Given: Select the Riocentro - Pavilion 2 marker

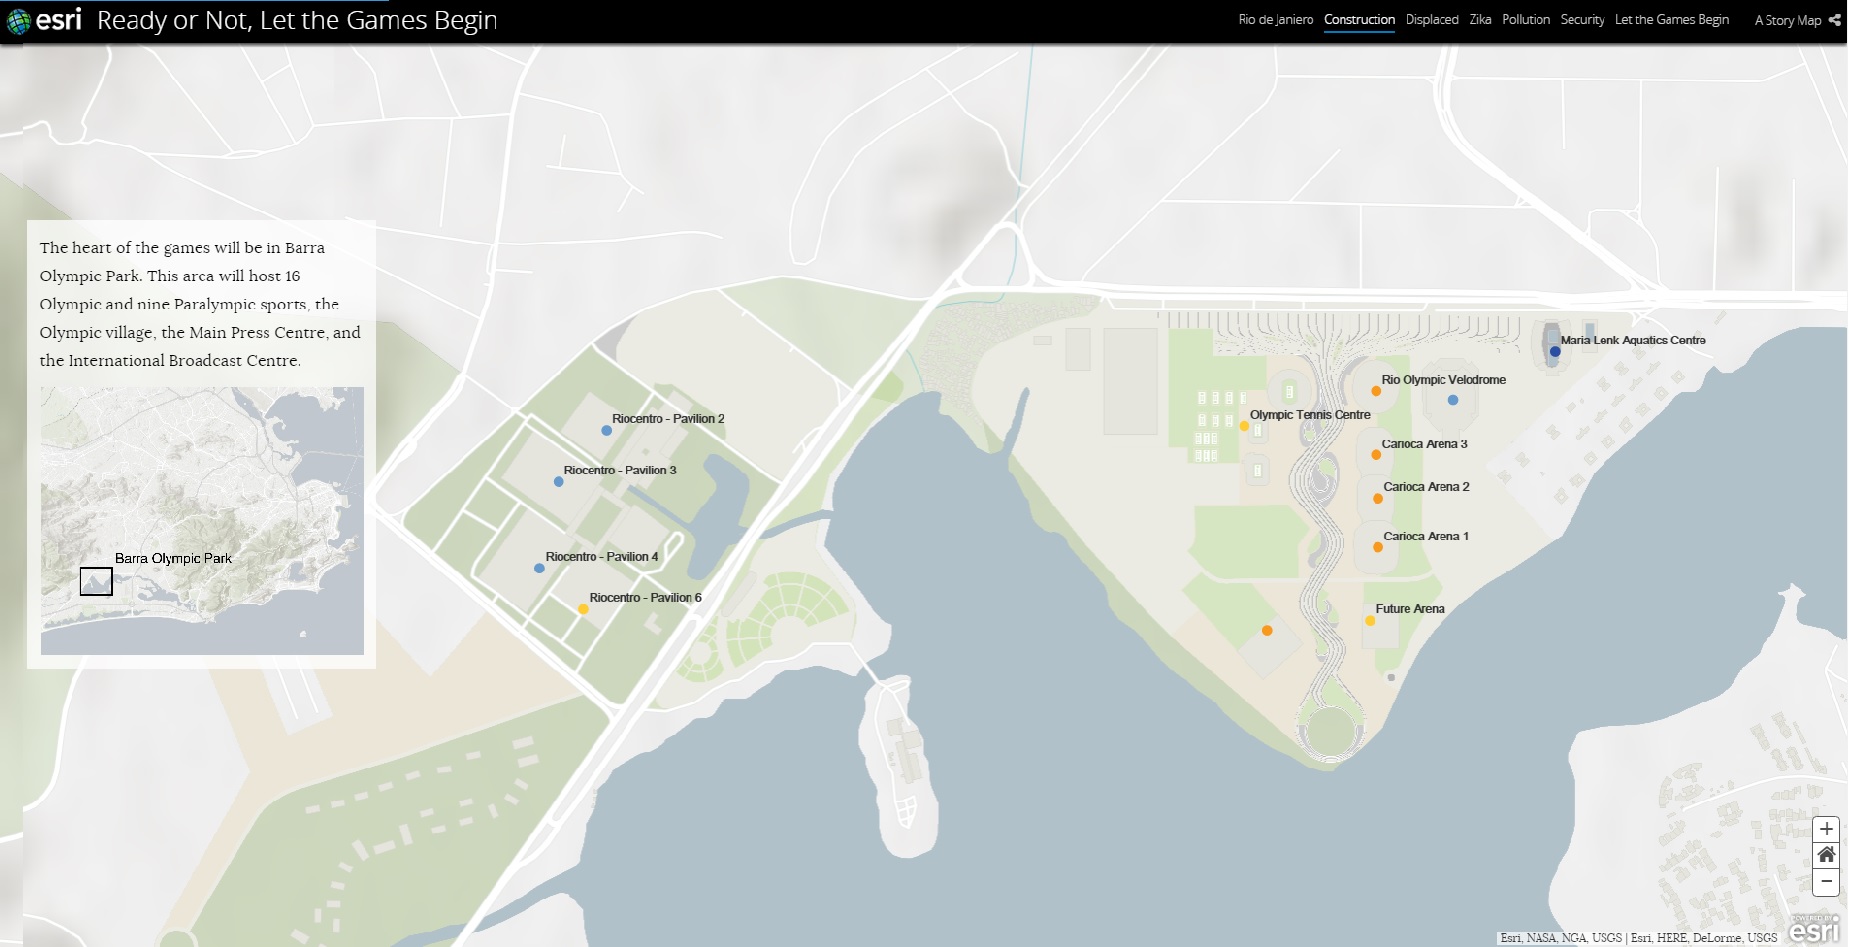Looking at the screenshot, I should coord(606,431).
